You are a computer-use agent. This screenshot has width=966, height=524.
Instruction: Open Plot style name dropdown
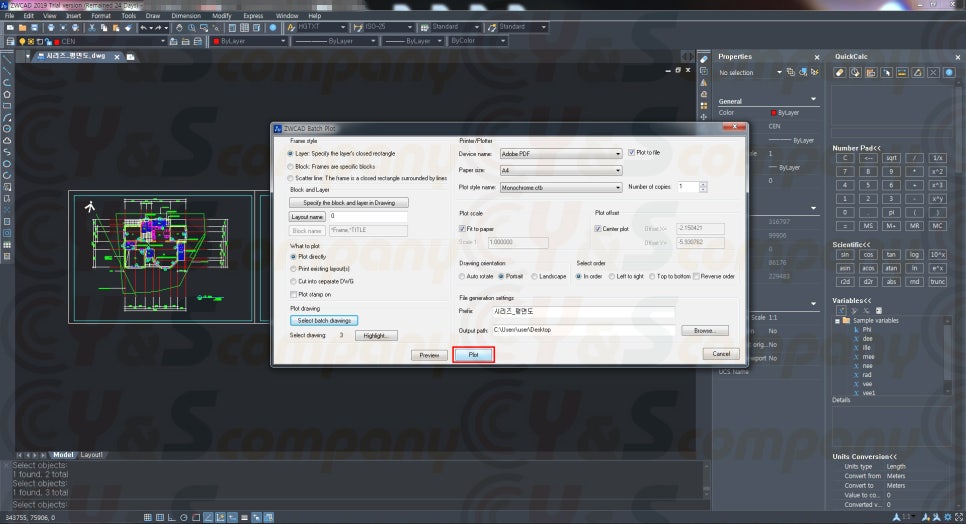click(x=561, y=187)
